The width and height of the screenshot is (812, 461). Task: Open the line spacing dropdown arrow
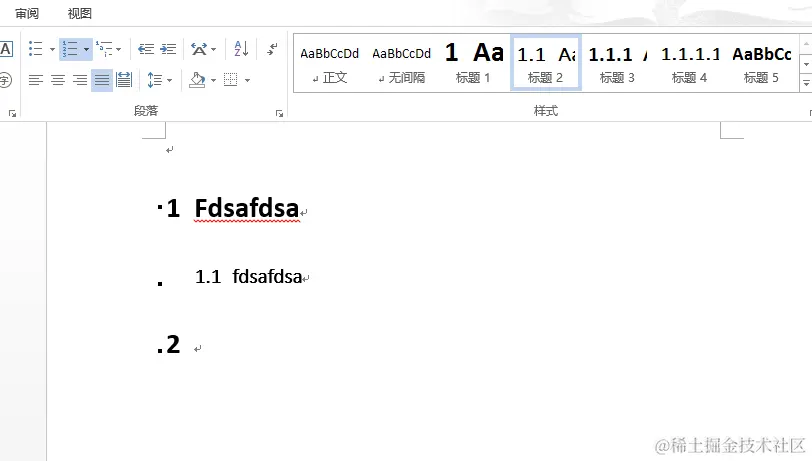169,80
